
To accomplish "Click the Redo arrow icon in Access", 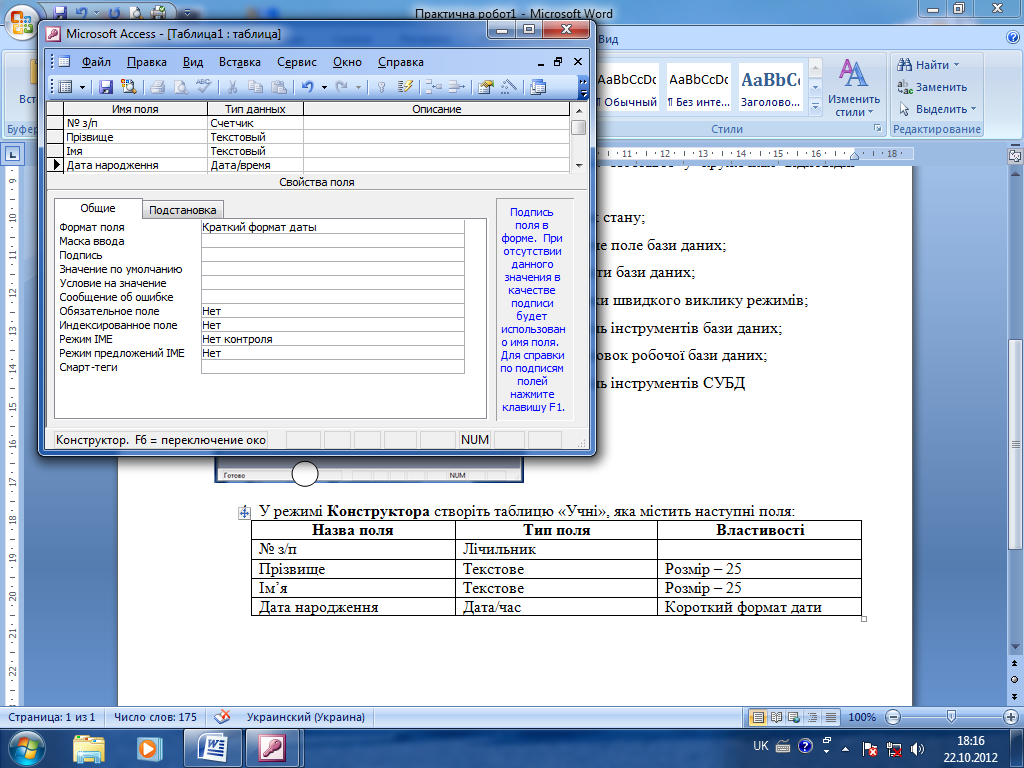I will tap(342, 87).
